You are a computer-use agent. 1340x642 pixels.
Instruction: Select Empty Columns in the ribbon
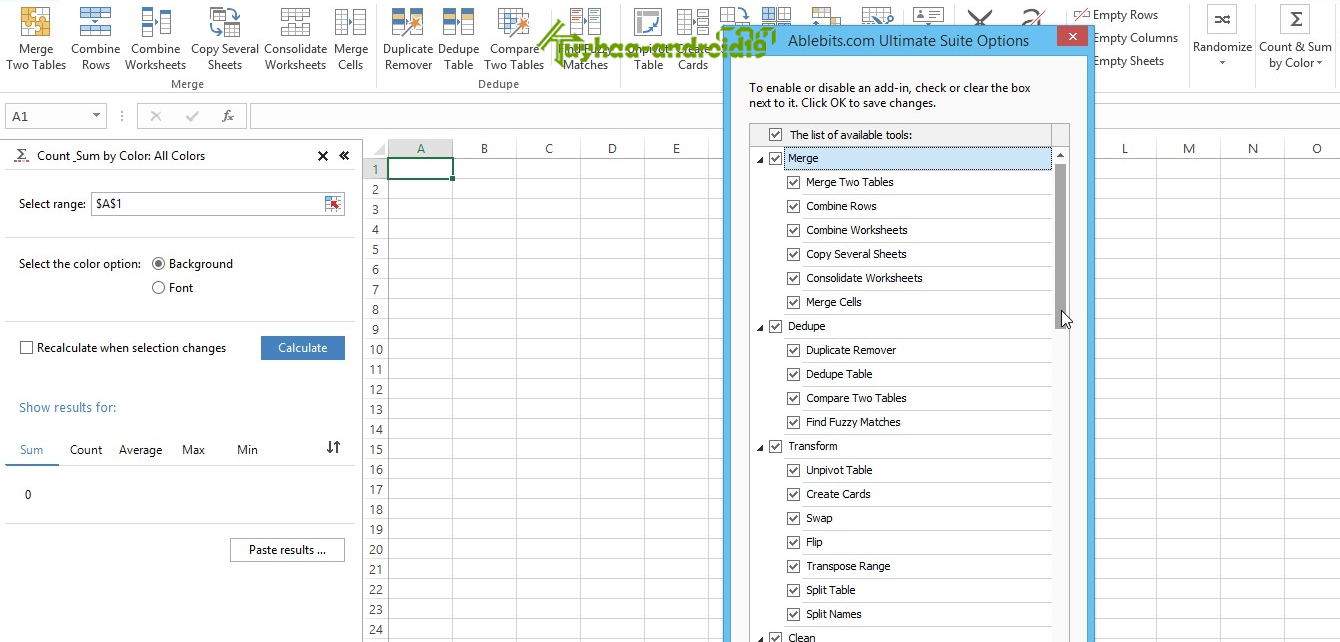pos(1135,38)
